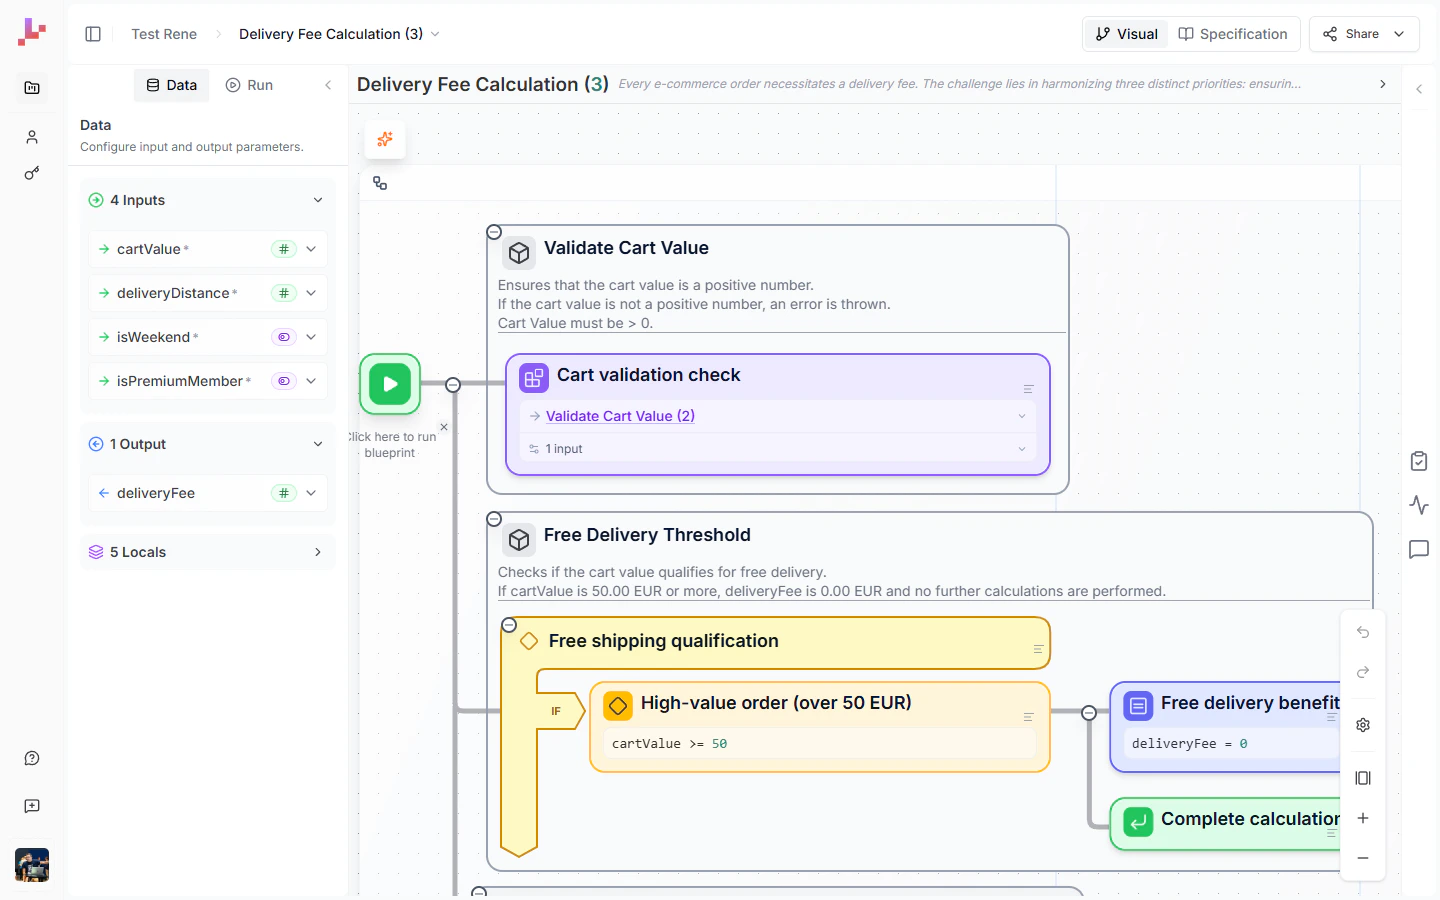This screenshot has width=1440, height=900.
Task: Toggle the boolean eye icon next to isPremiumMember
Action: pyautogui.click(x=283, y=381)
